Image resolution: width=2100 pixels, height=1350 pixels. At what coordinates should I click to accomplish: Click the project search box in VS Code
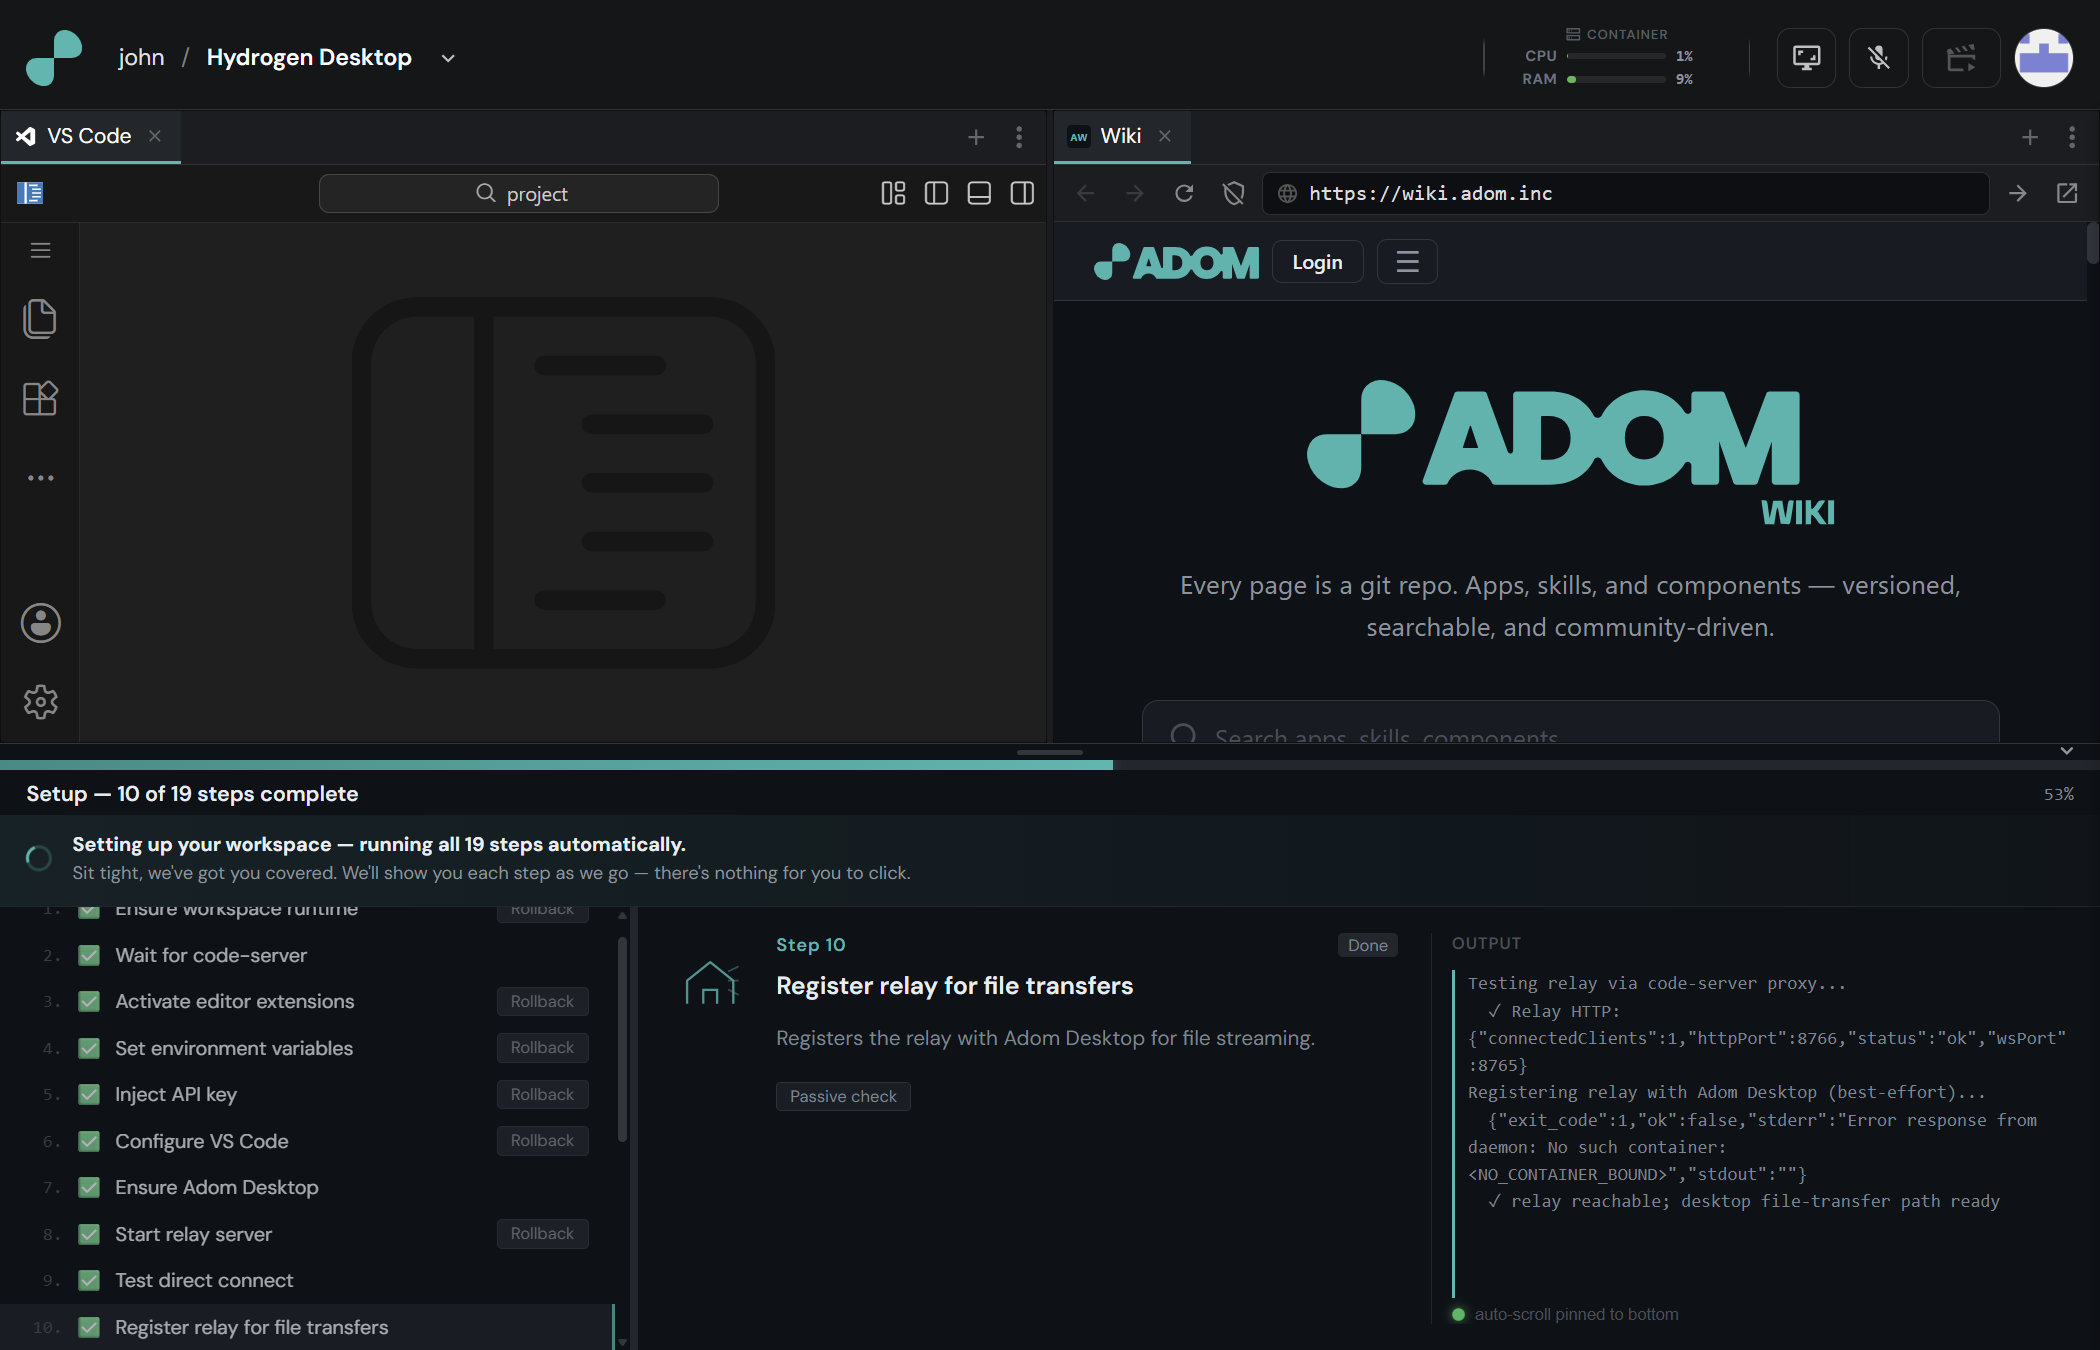[518, 193]
